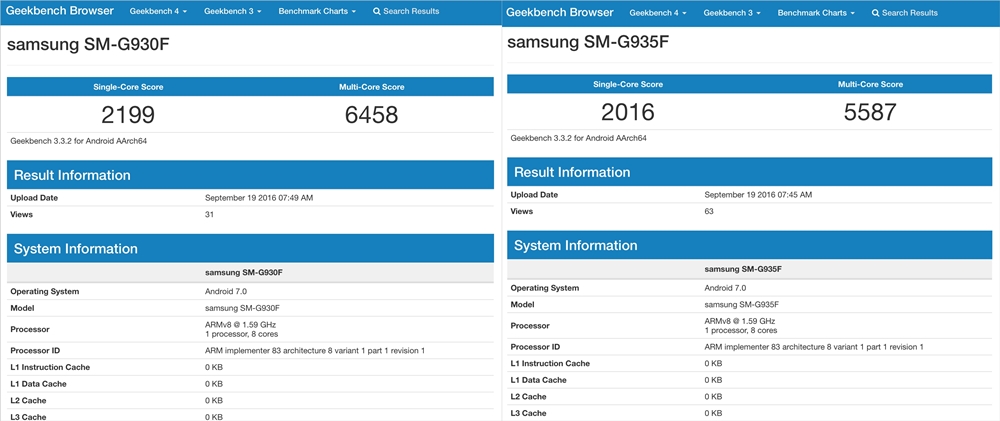Click table column header samsung SM-G935F

pos(744,269)
